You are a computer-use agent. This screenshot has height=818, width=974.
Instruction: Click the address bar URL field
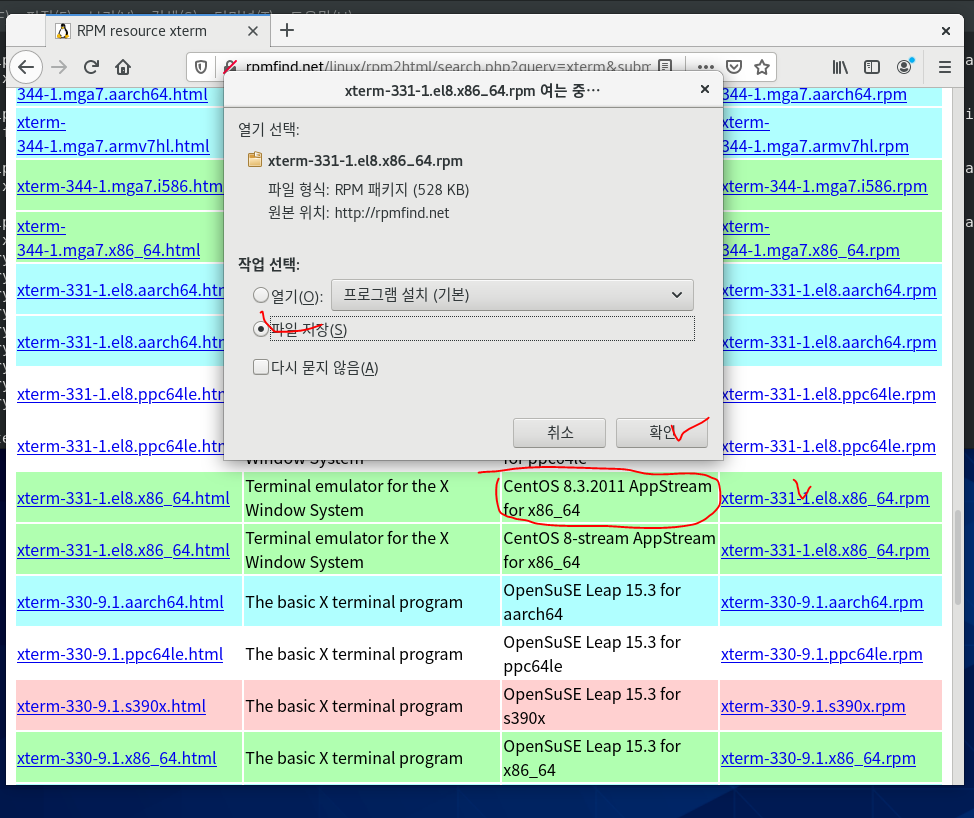pos(447,66)
